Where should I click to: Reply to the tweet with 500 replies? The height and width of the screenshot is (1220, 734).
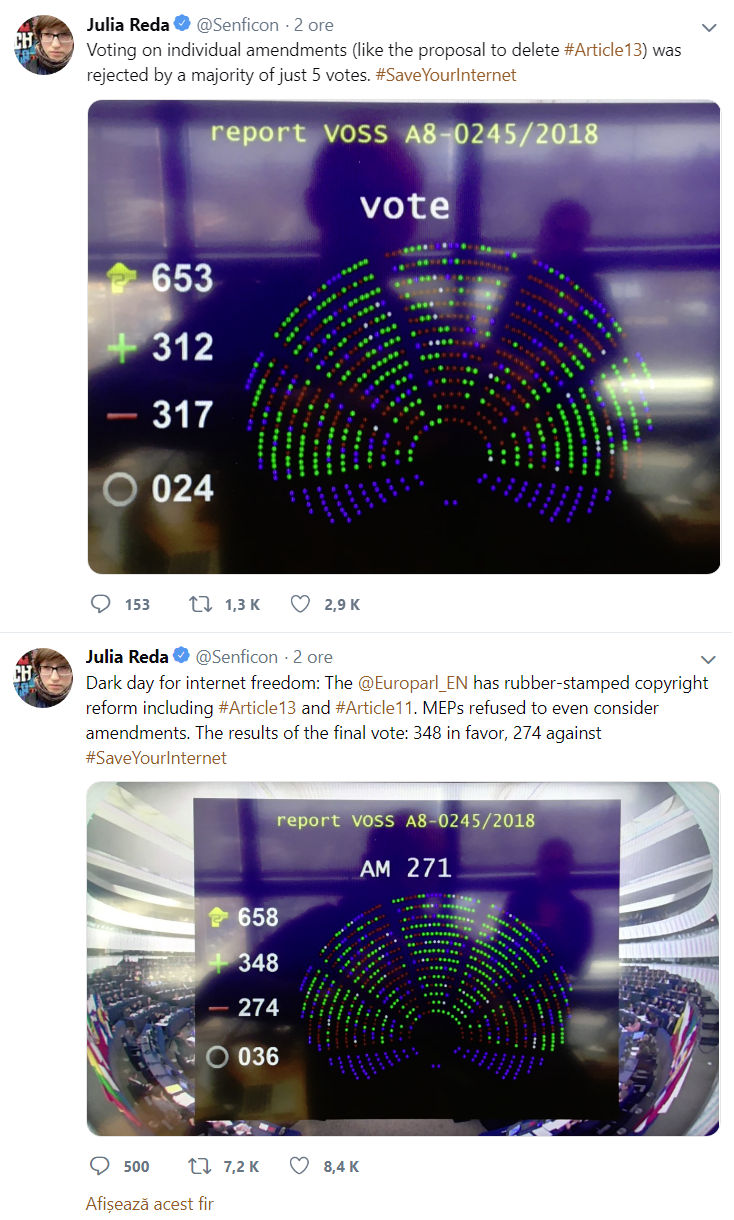[x=100, y=1166]
